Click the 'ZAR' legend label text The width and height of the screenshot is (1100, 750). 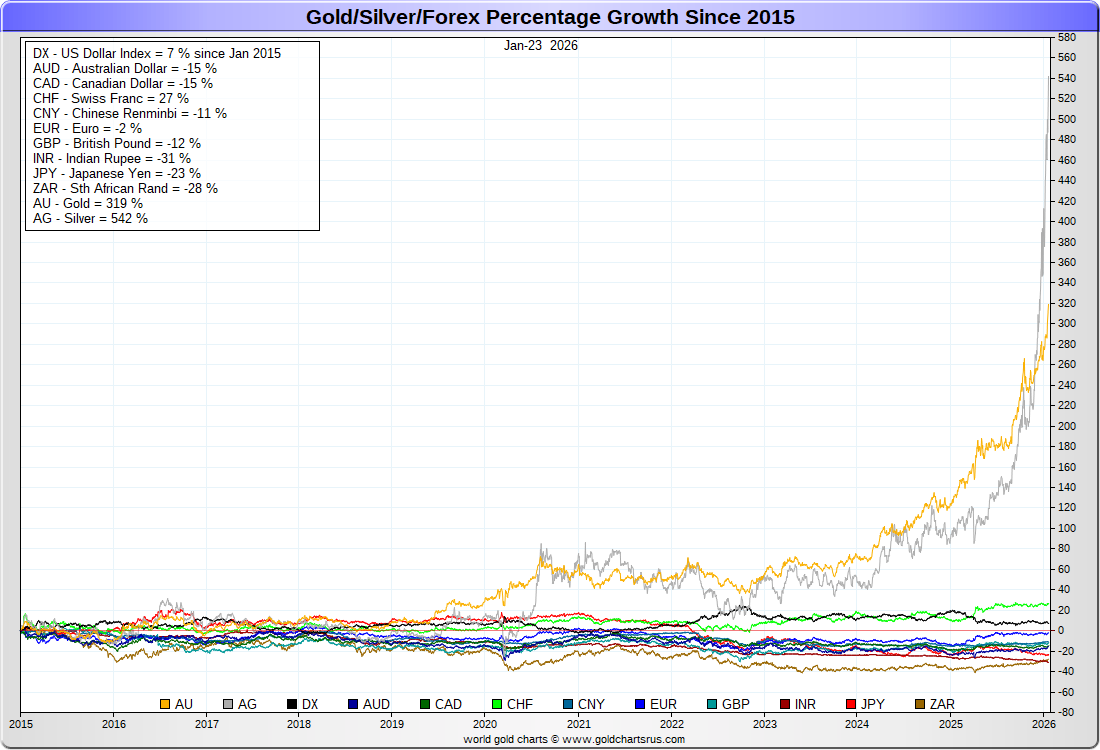coord(942,704)
